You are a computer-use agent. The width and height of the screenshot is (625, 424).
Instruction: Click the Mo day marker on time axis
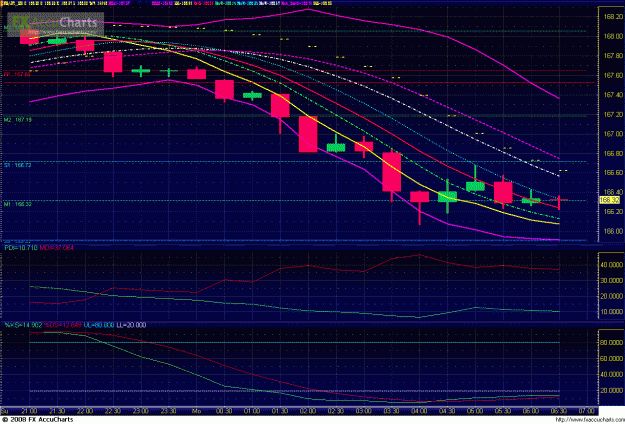click(x=196, y=411)
